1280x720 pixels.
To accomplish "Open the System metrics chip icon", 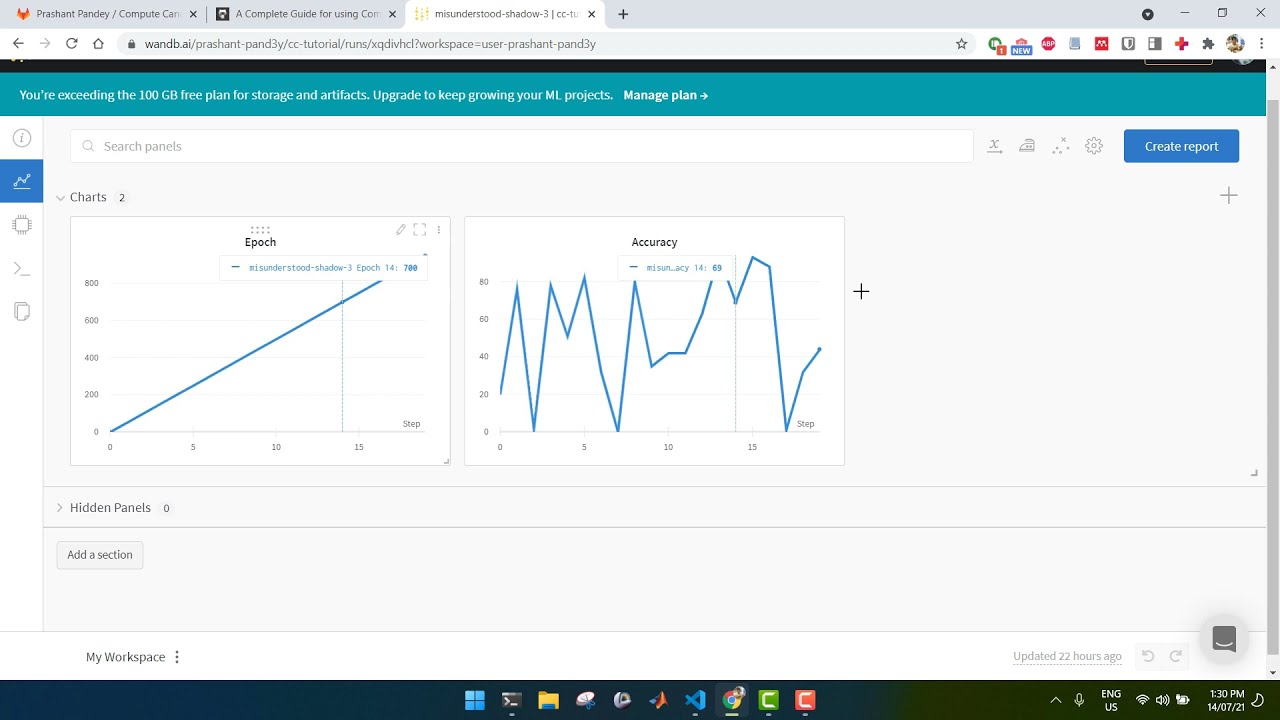I will pos(21,225).
